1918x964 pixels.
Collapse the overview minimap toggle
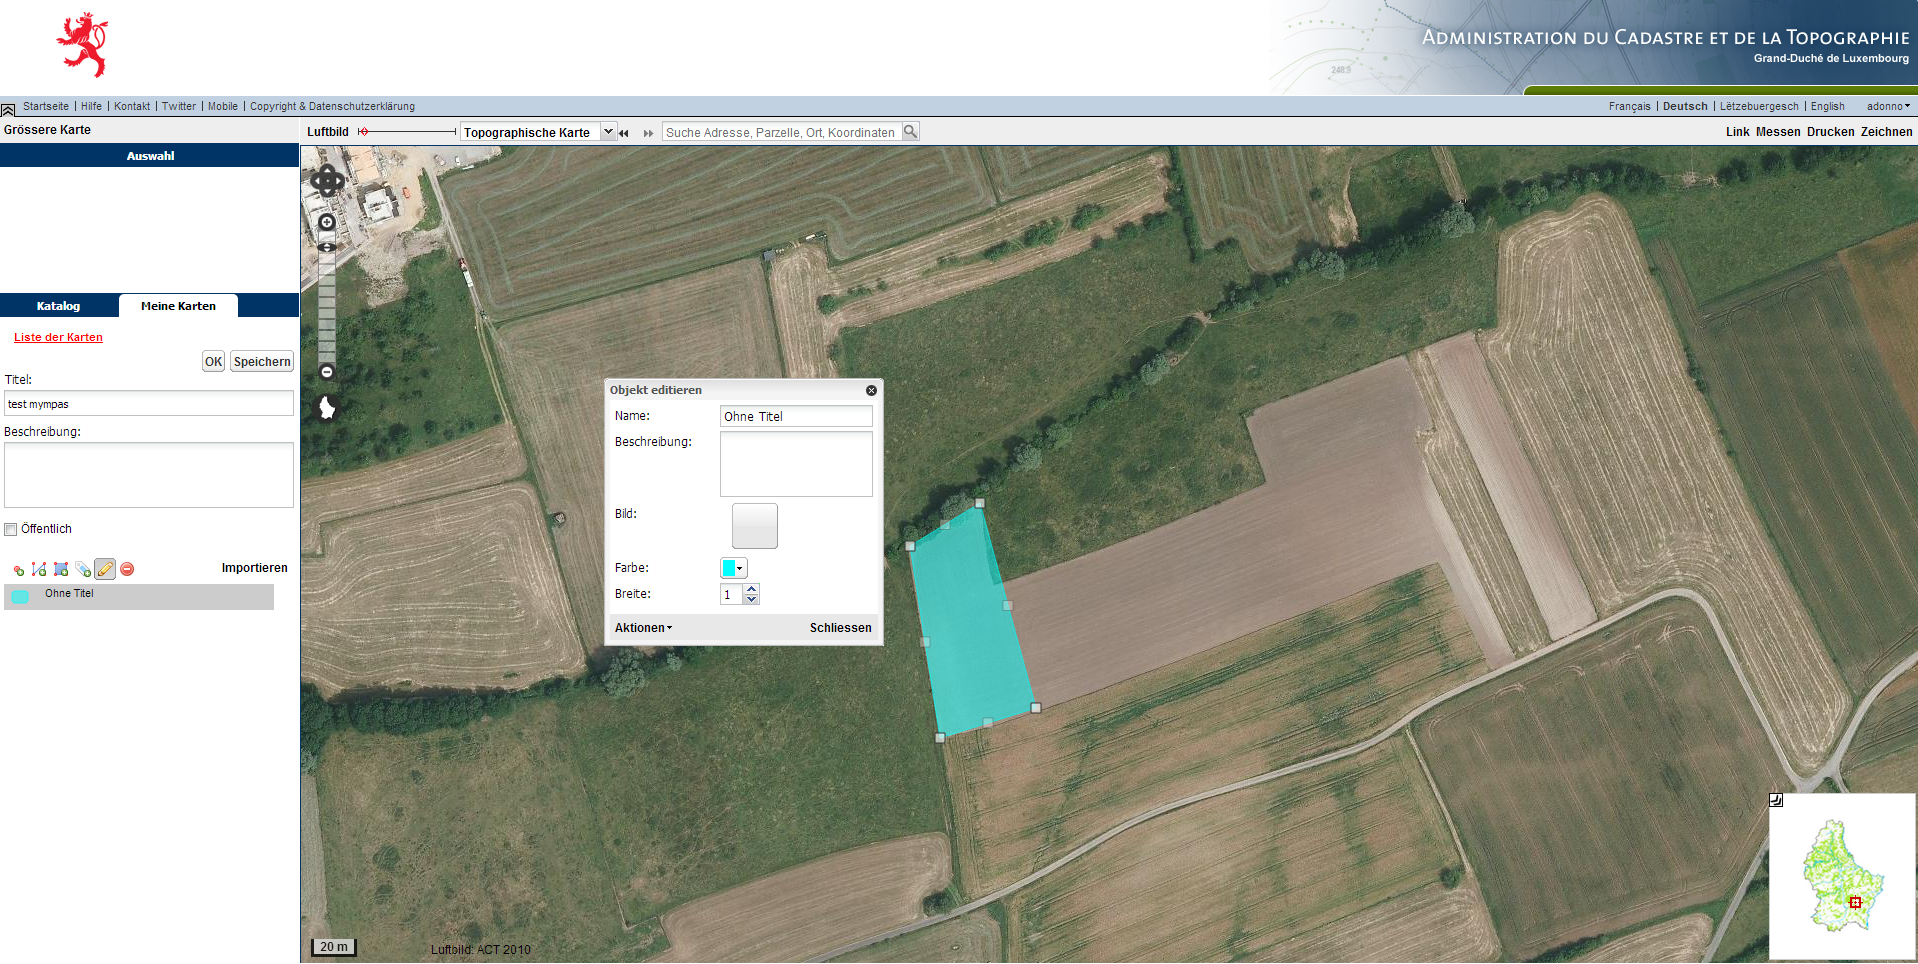point(1776,800)
